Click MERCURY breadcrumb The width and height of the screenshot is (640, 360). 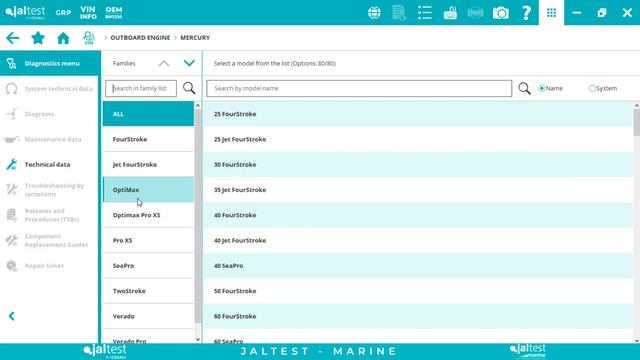195,38
